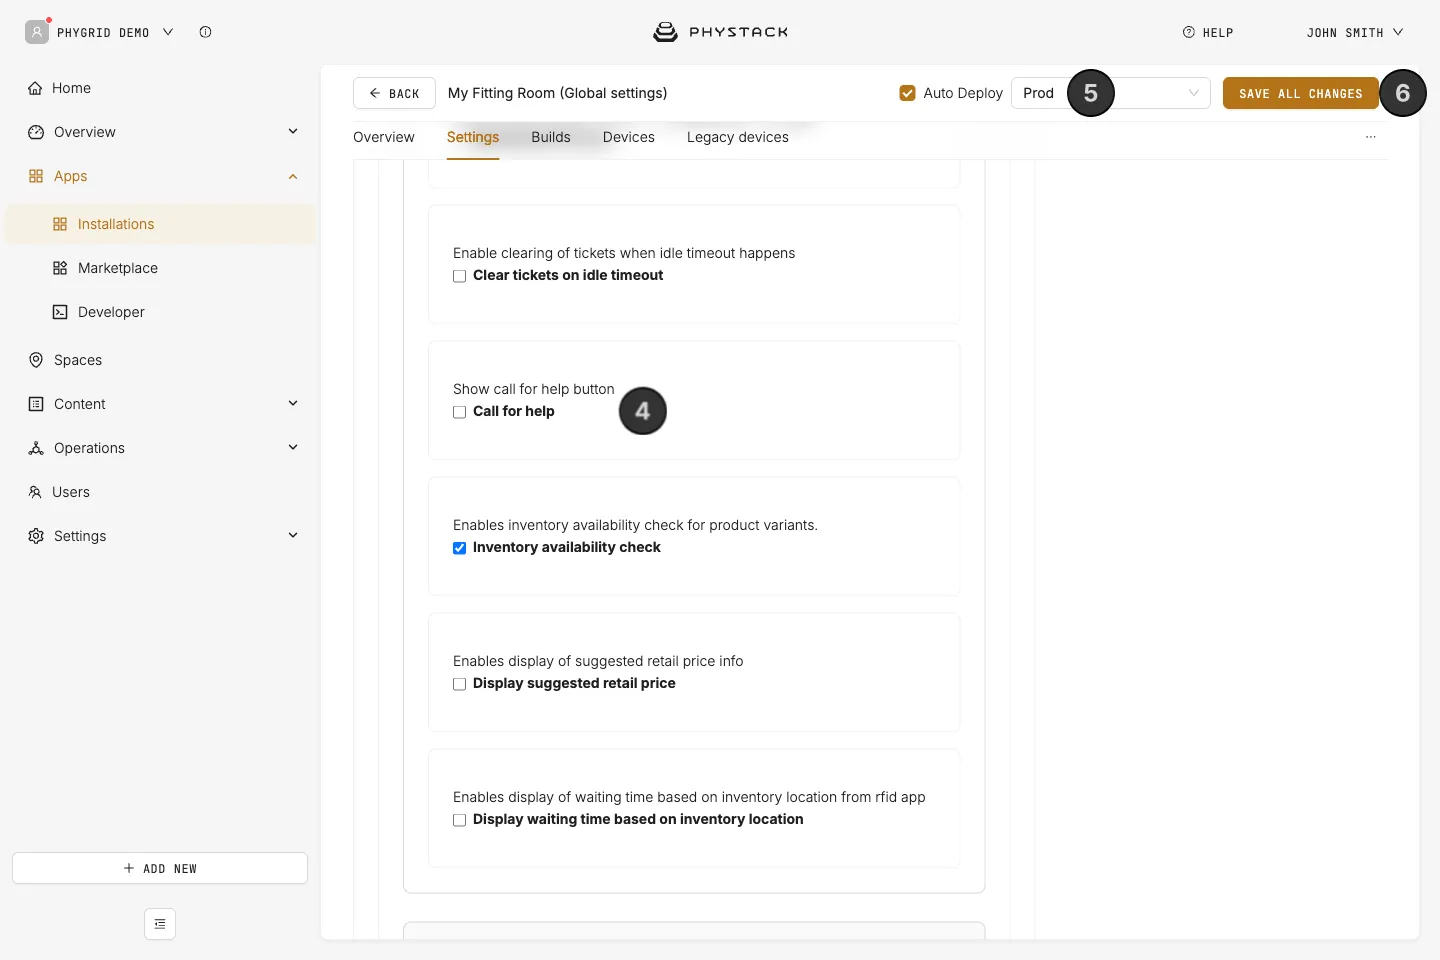
Task: Click the My Fitting Room (Global settings) title
Action: coord(558,93)
